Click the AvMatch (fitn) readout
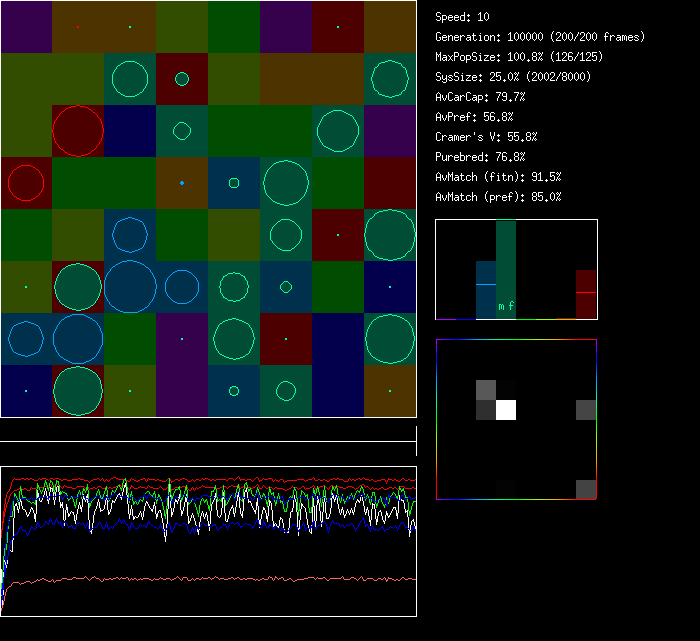700x641 pixels. click(498, 177)
